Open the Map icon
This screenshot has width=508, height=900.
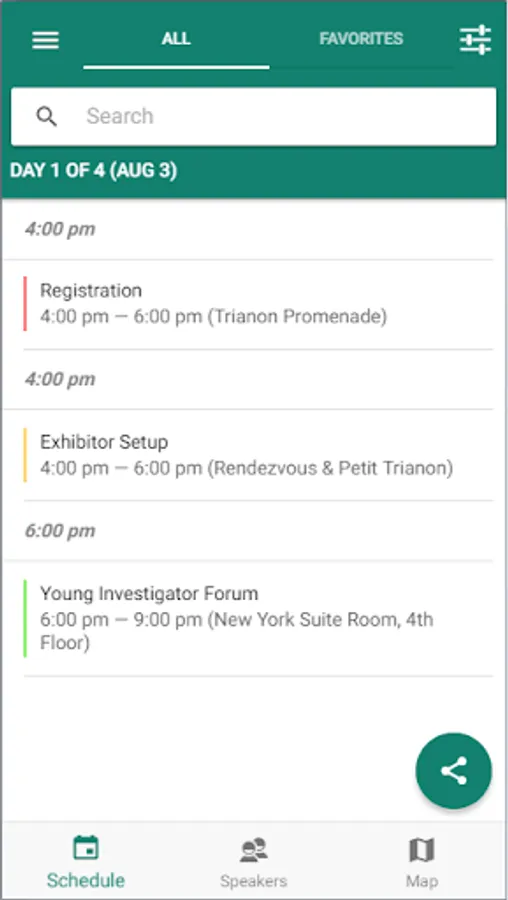coord(421,849)
